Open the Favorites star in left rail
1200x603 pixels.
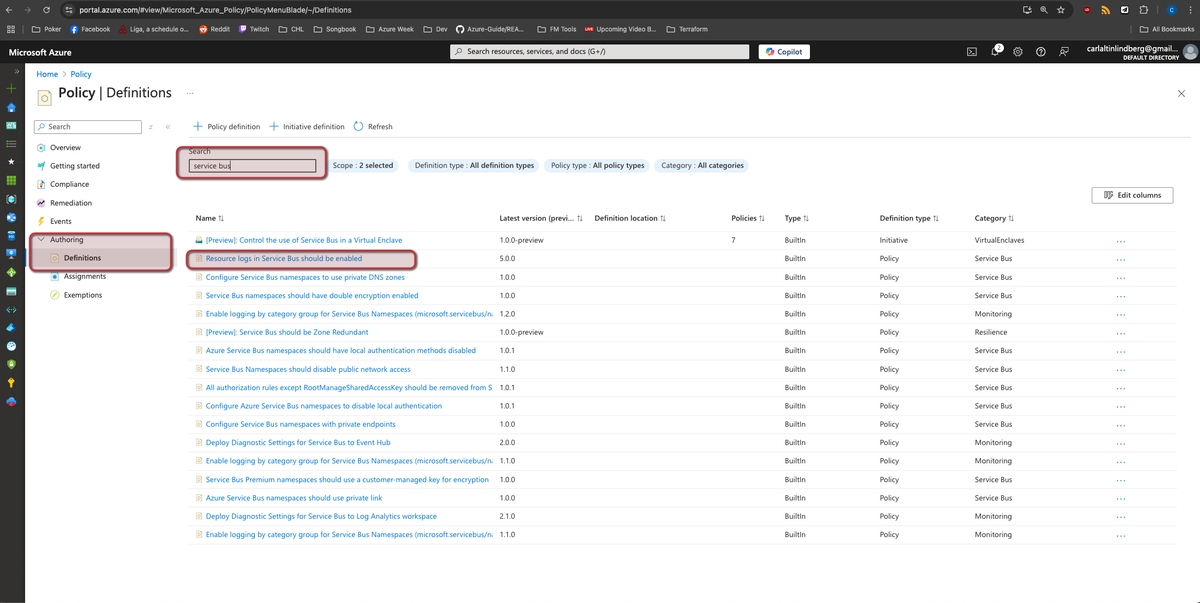pyautogui.click(x=11, y=161)
